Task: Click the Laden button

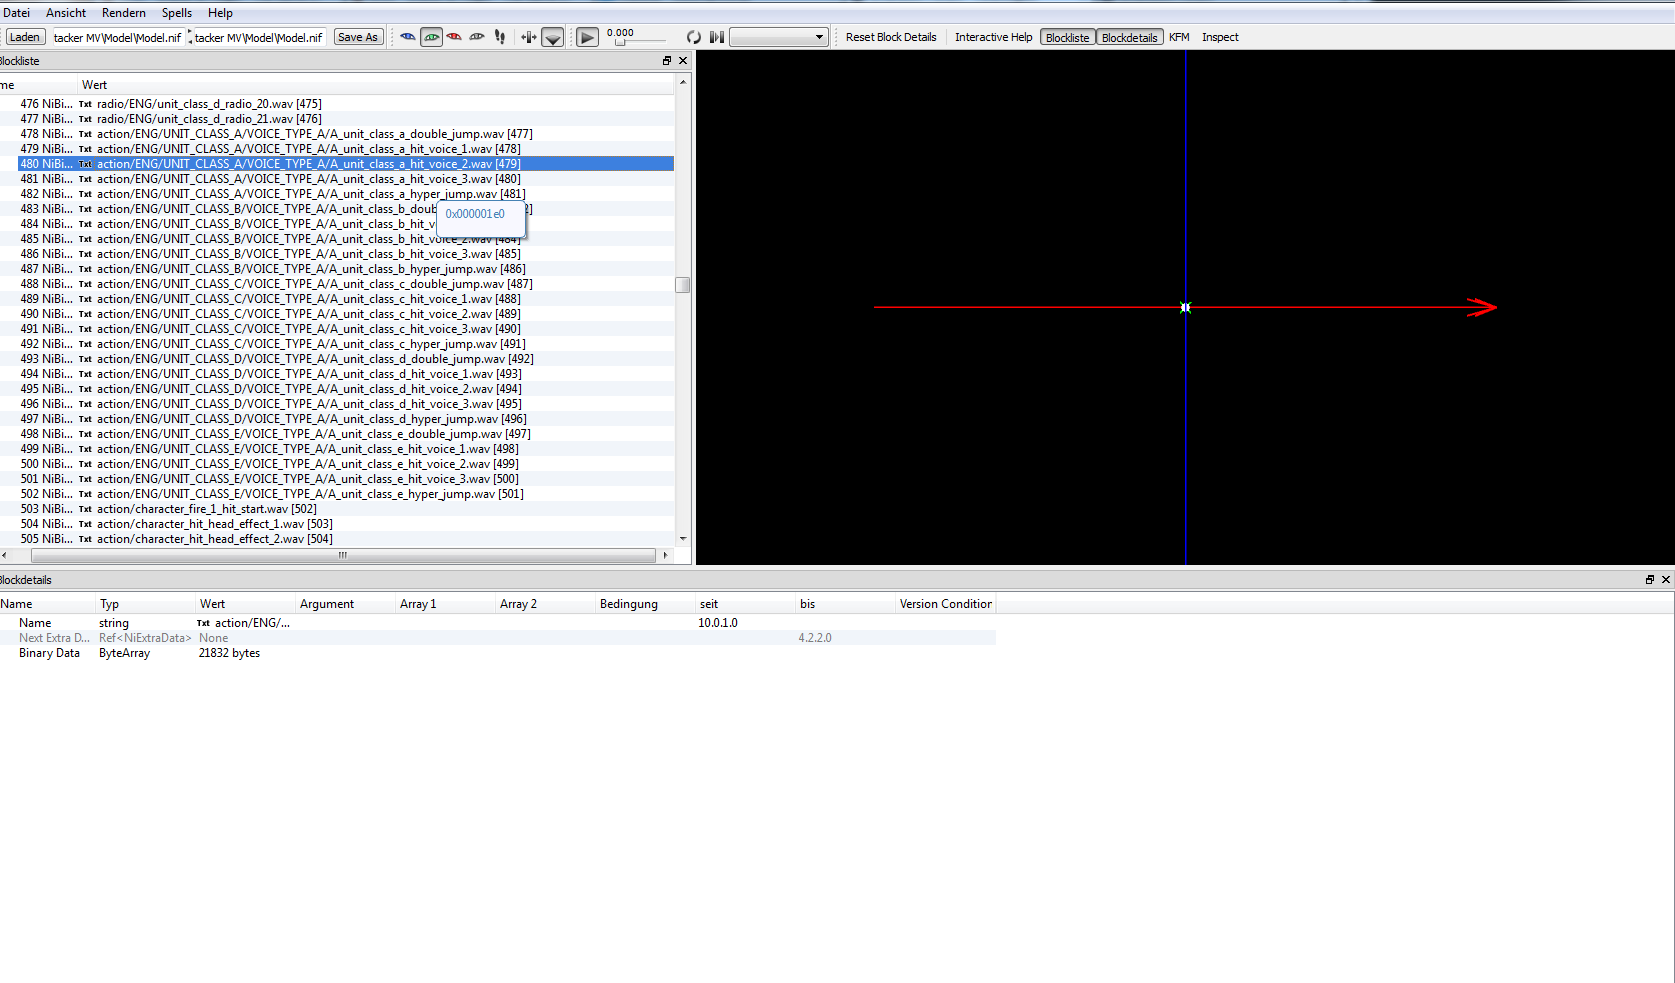Action: pos(24,37)
